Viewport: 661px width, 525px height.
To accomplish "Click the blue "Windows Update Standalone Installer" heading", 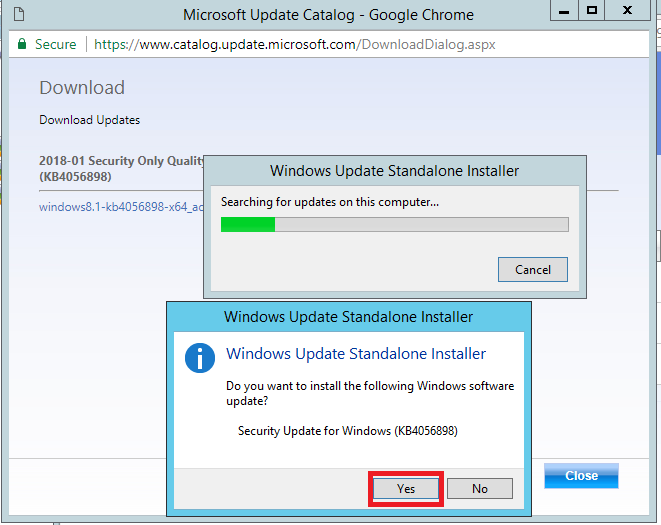I will [356, 353].
